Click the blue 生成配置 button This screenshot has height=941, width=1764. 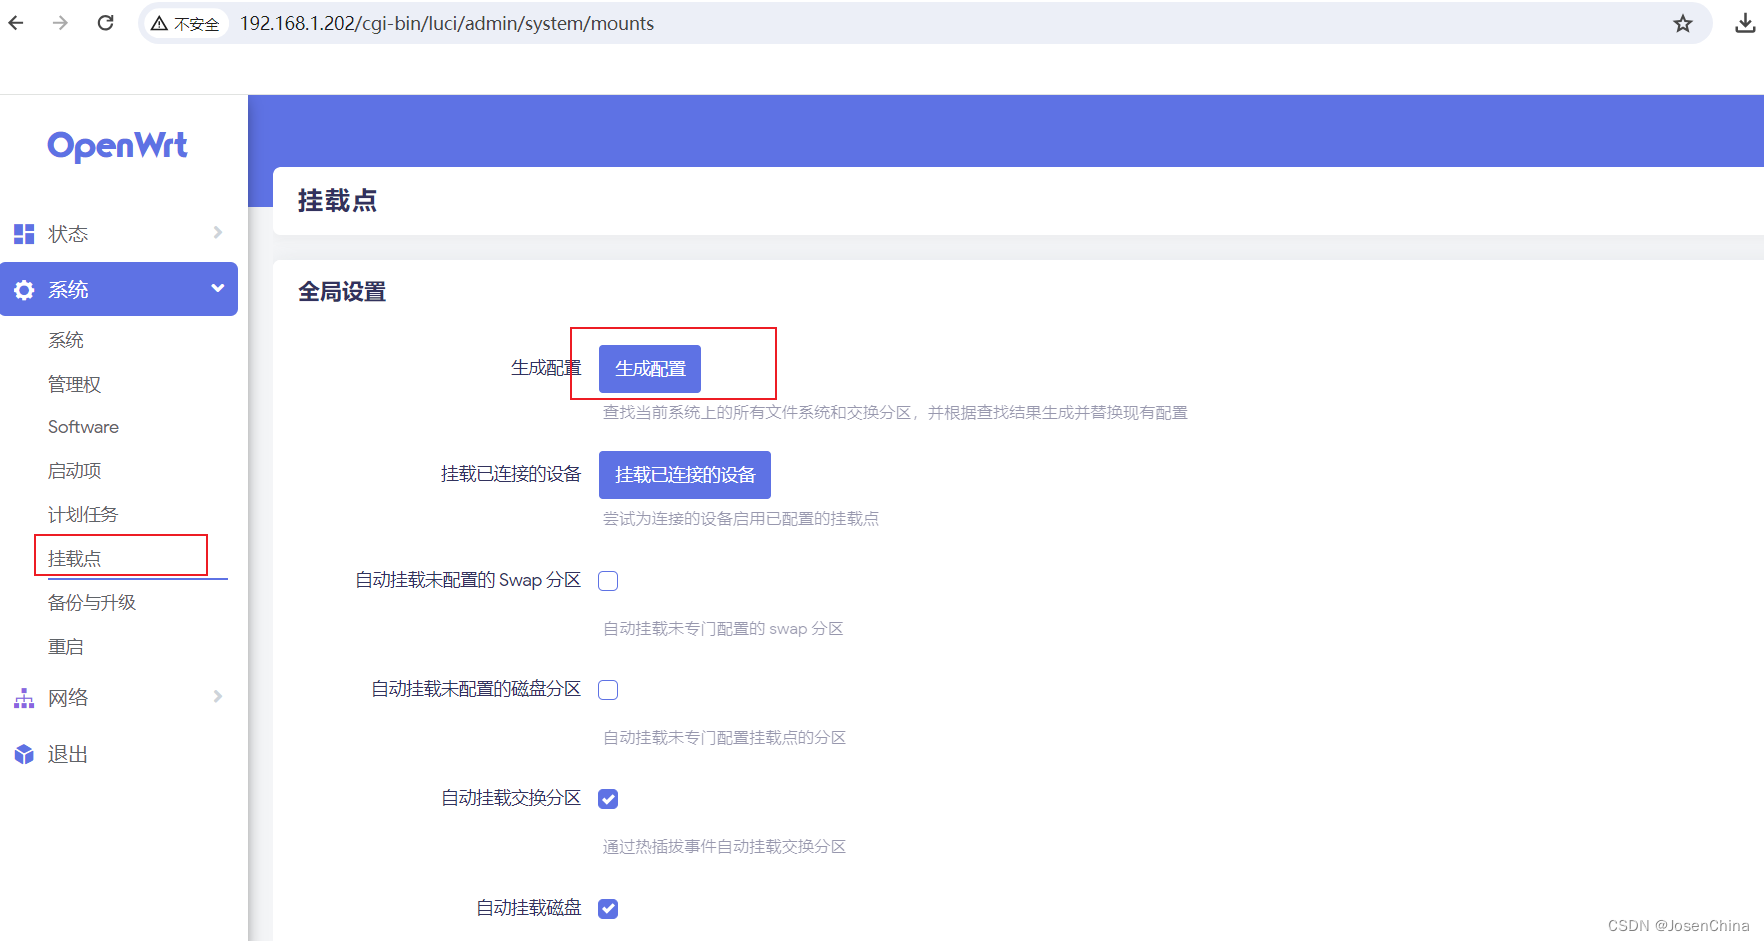click(x=650, y=369)
